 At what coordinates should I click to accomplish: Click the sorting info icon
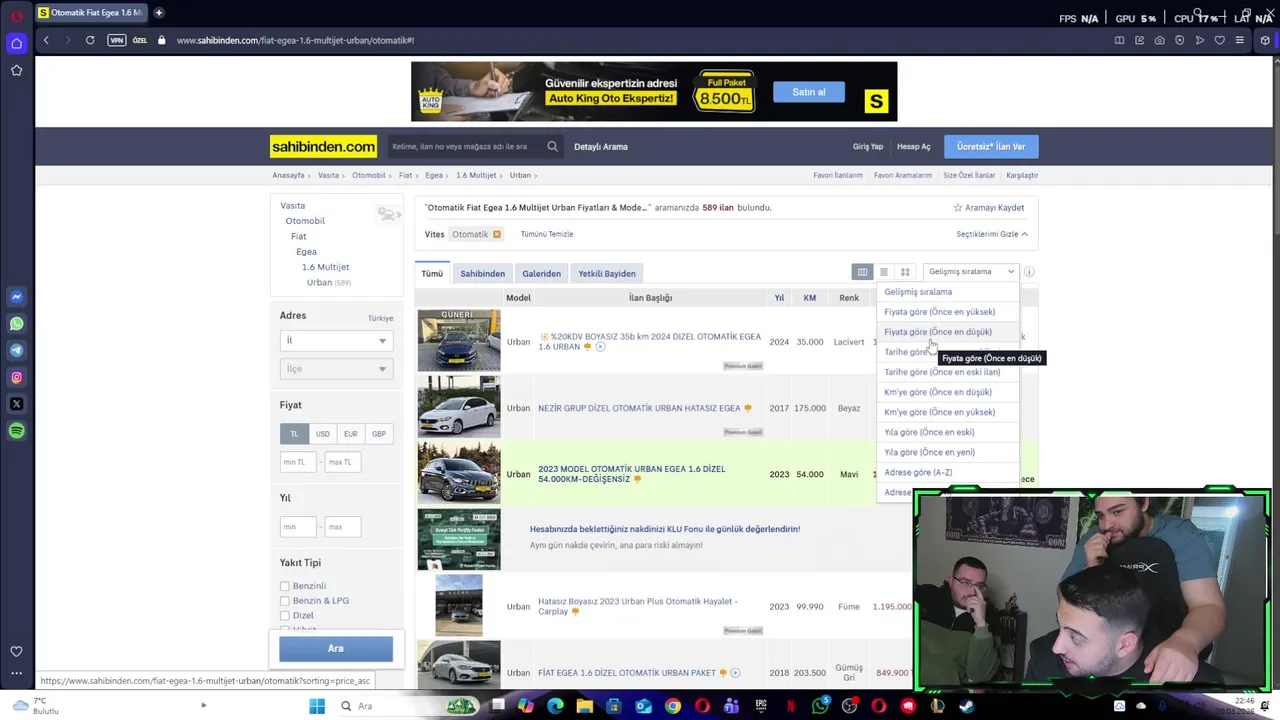tap(1029, 272)
